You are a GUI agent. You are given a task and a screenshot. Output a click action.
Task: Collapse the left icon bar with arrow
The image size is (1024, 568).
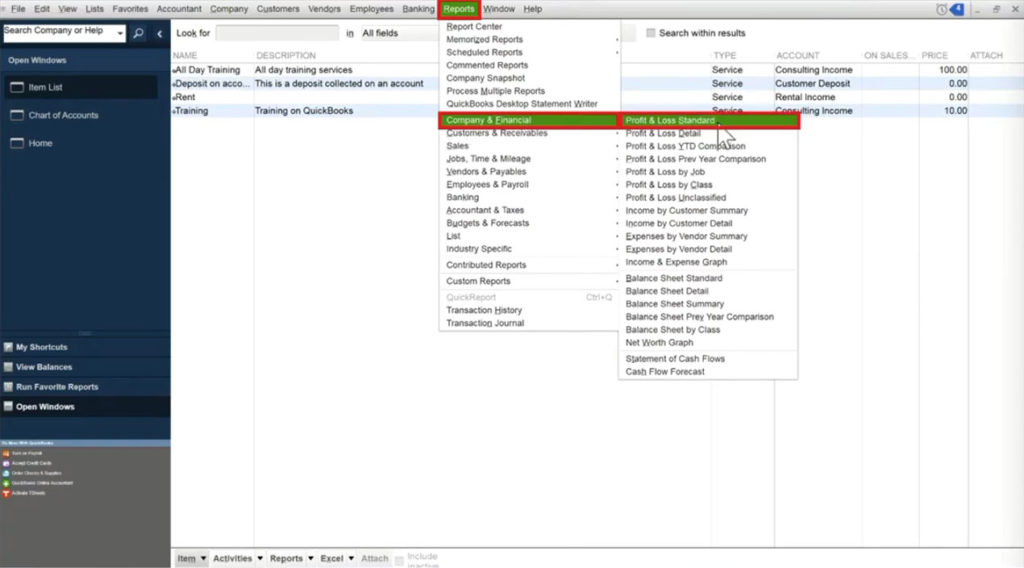159,33
